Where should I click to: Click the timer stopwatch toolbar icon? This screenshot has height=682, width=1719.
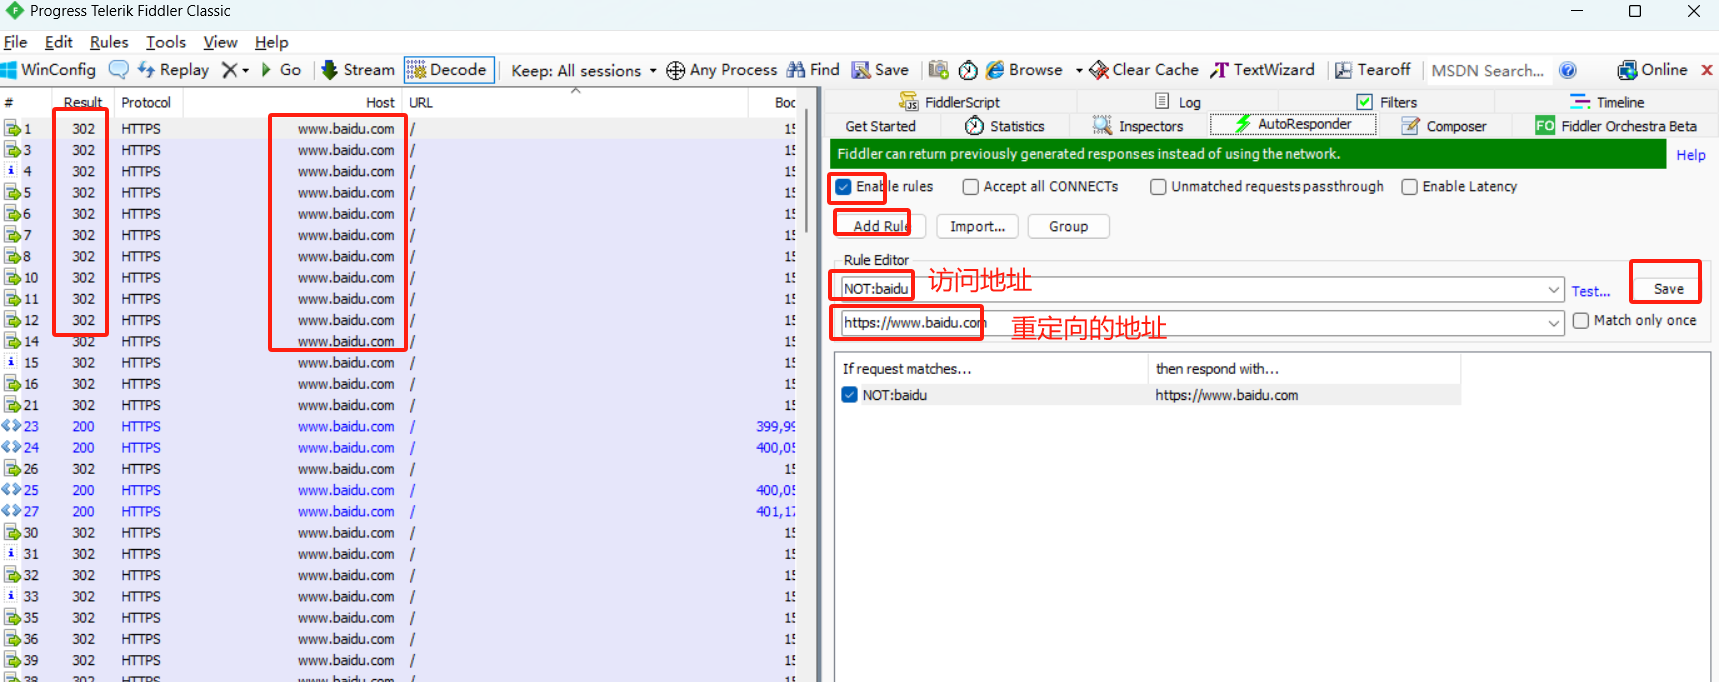point(968,70)
